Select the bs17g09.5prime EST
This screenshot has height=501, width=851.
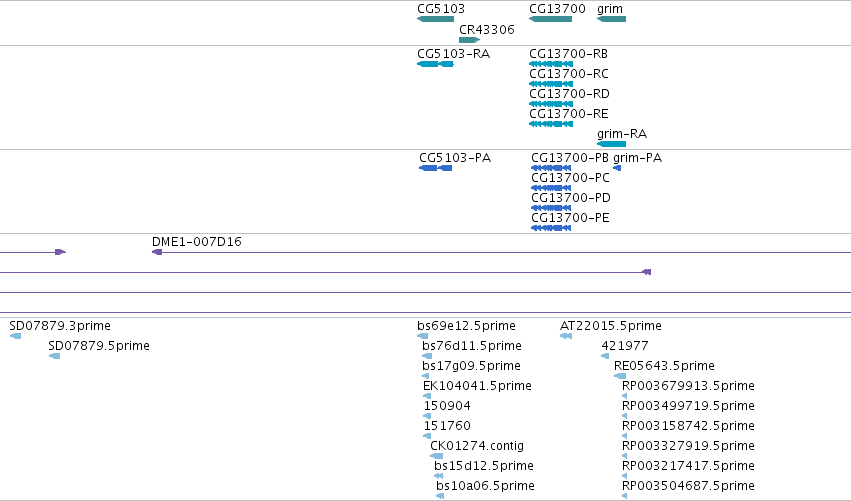point(426,376)
